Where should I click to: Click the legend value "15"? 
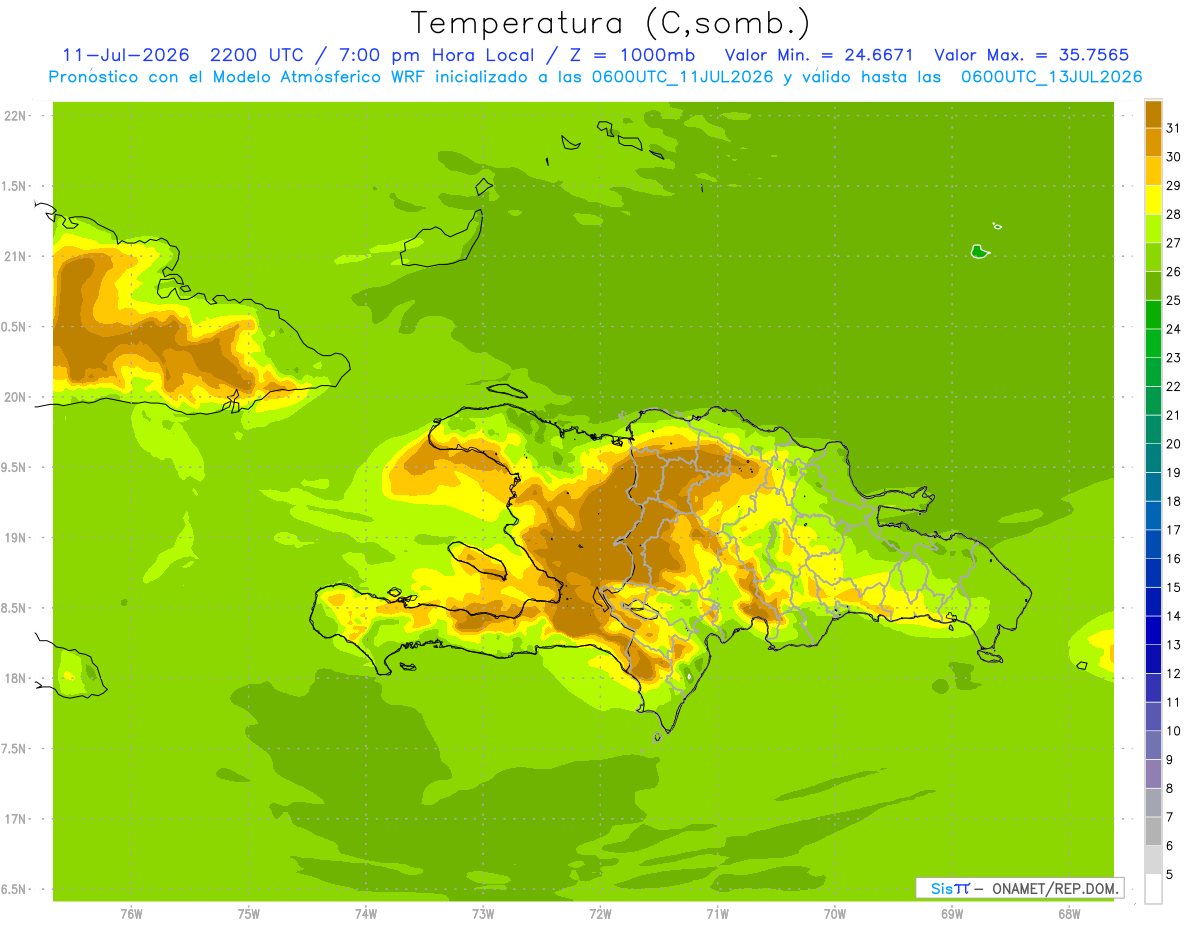tap(1173, 587)
